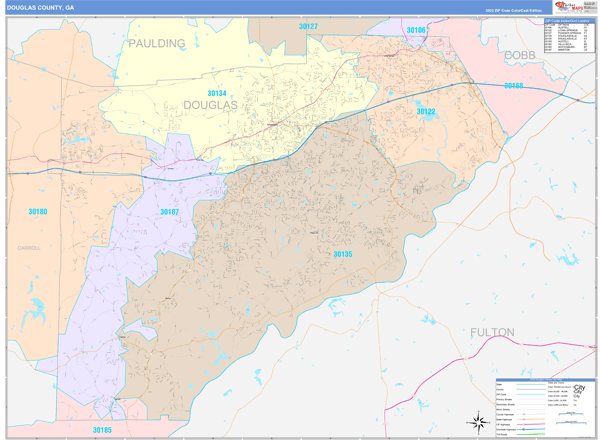The image size is (600, 440).
Task: Click the compass rose icon
Action: (x=478, y=421)
